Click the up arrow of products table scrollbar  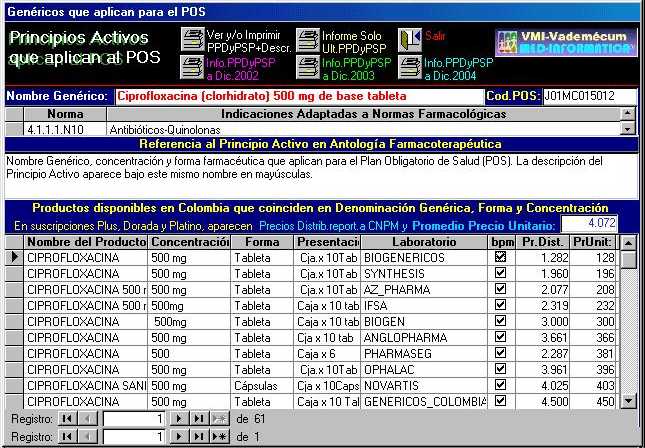[628, 243]
